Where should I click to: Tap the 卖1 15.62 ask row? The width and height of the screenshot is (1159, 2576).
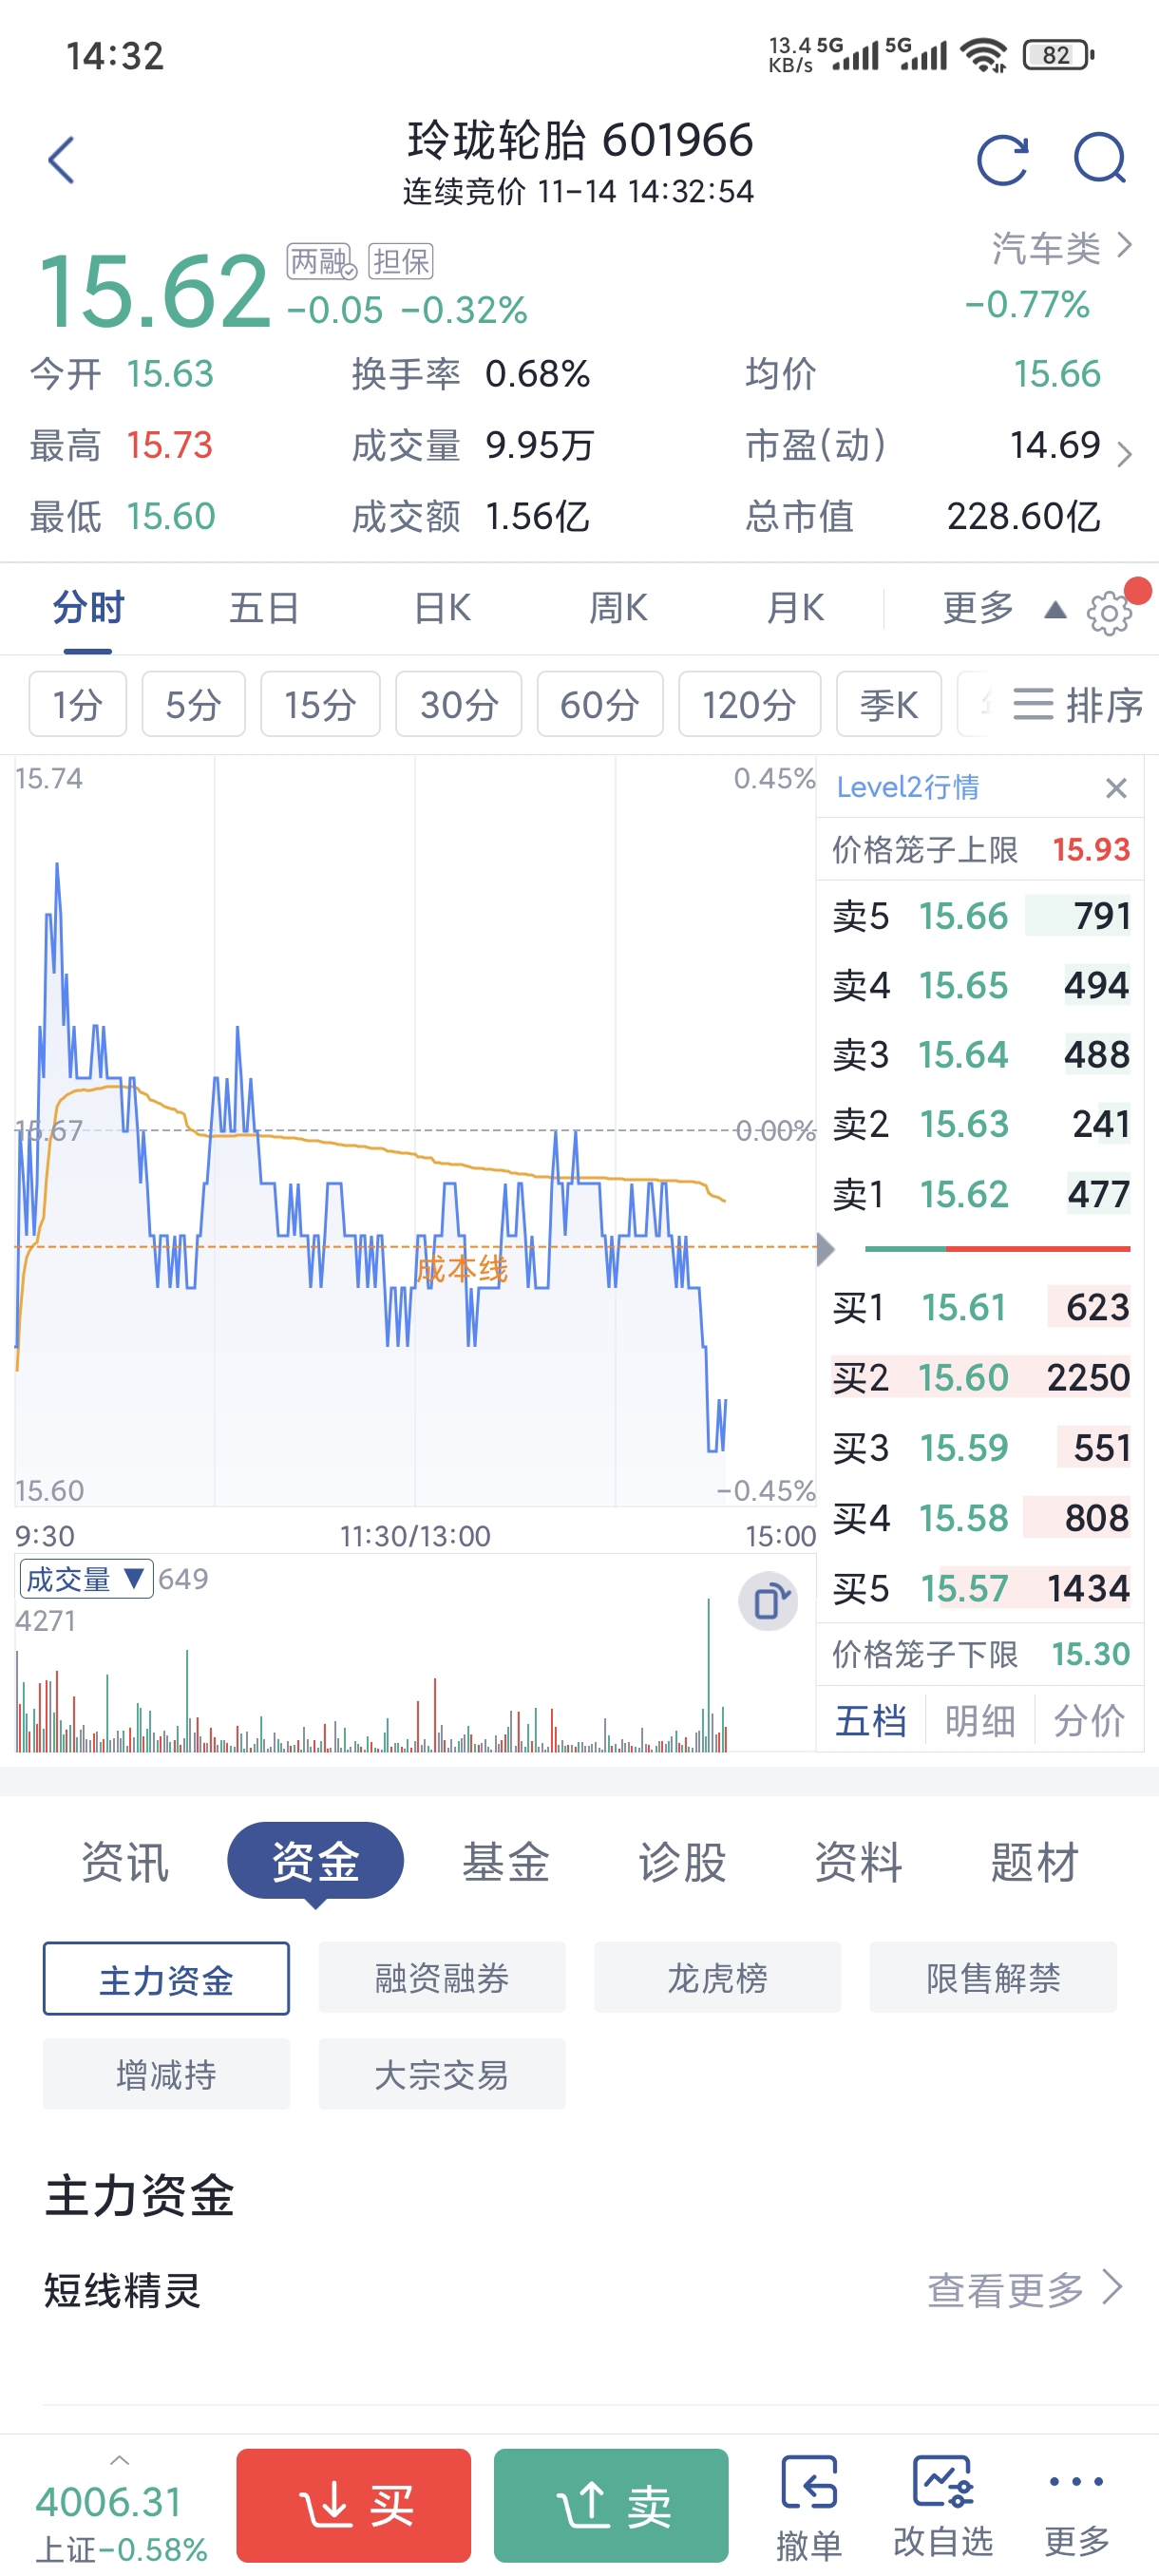981,1194
